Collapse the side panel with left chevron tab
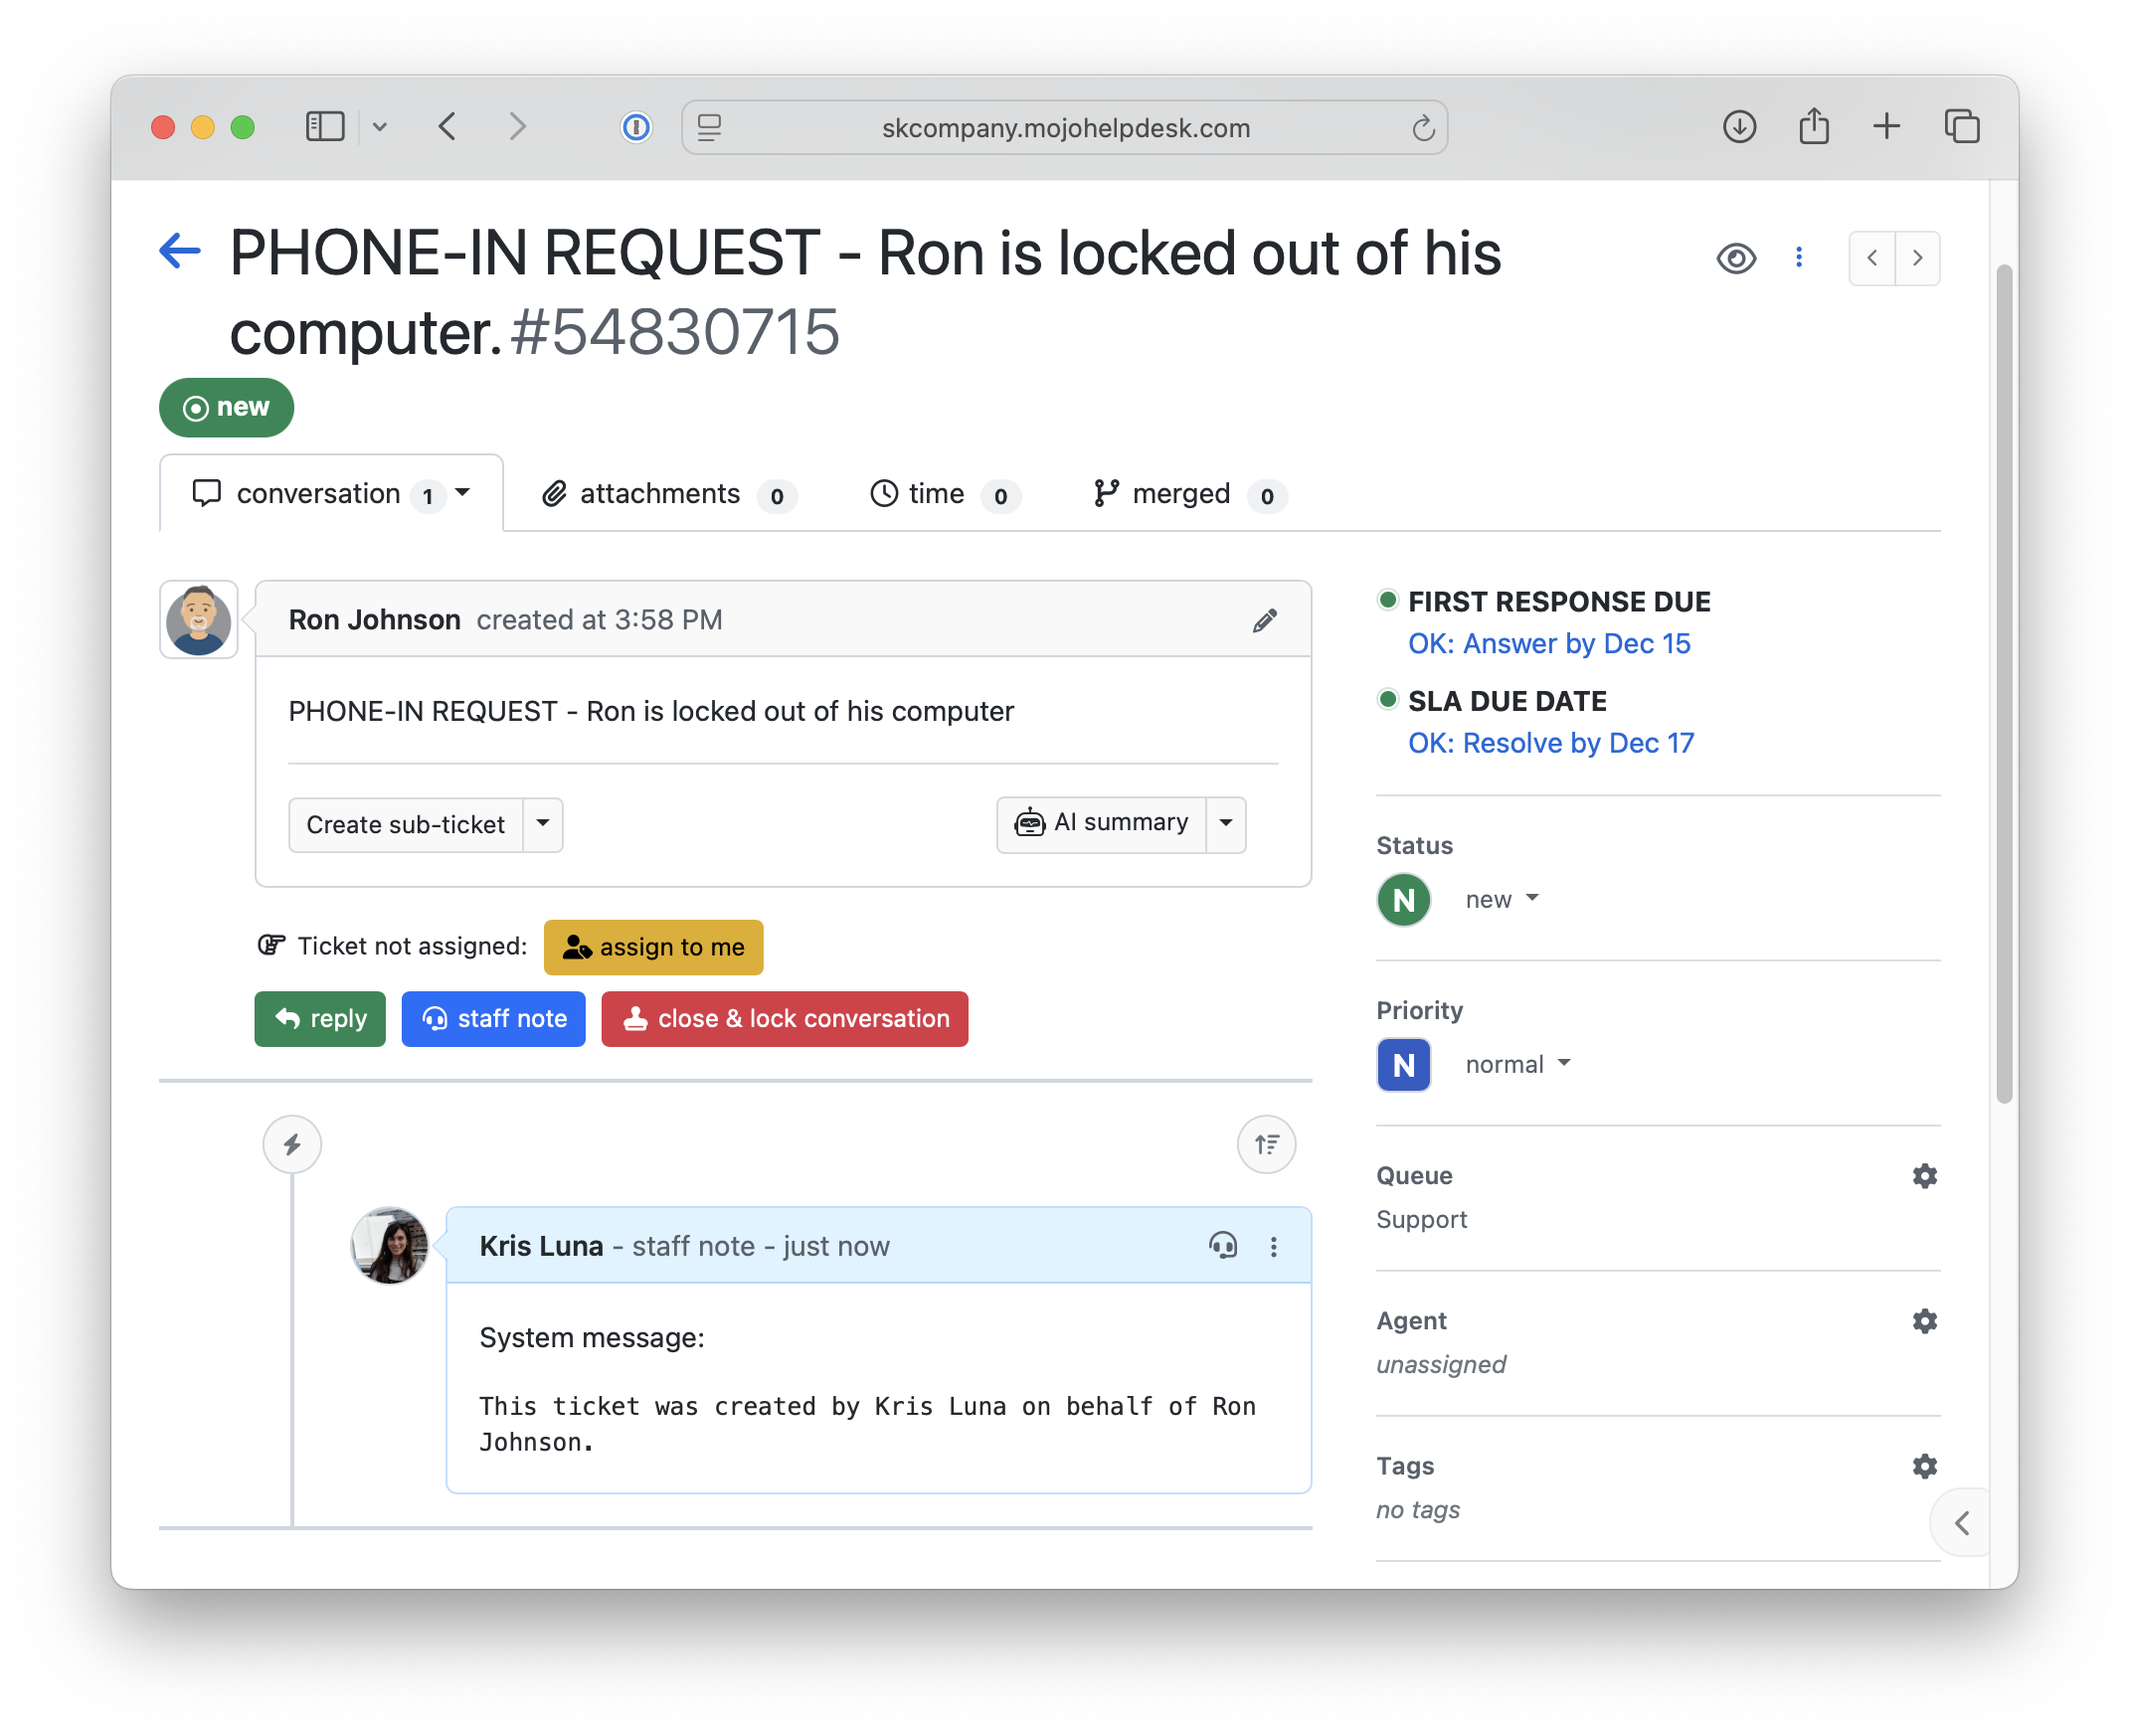 [x=1961, y=1523]
